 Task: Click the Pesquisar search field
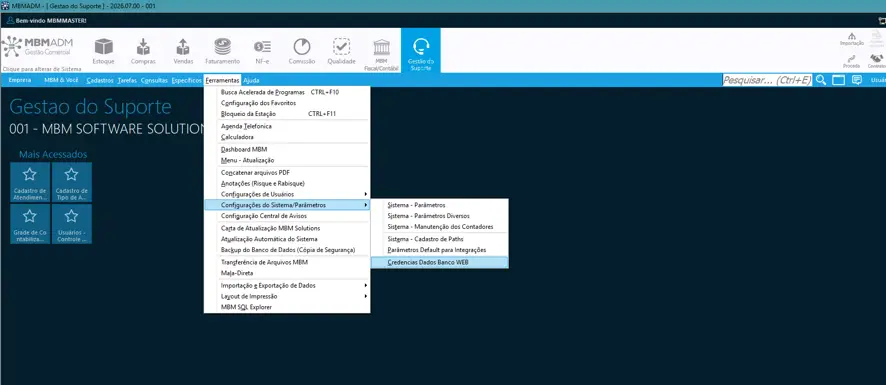tap(767, 80)
